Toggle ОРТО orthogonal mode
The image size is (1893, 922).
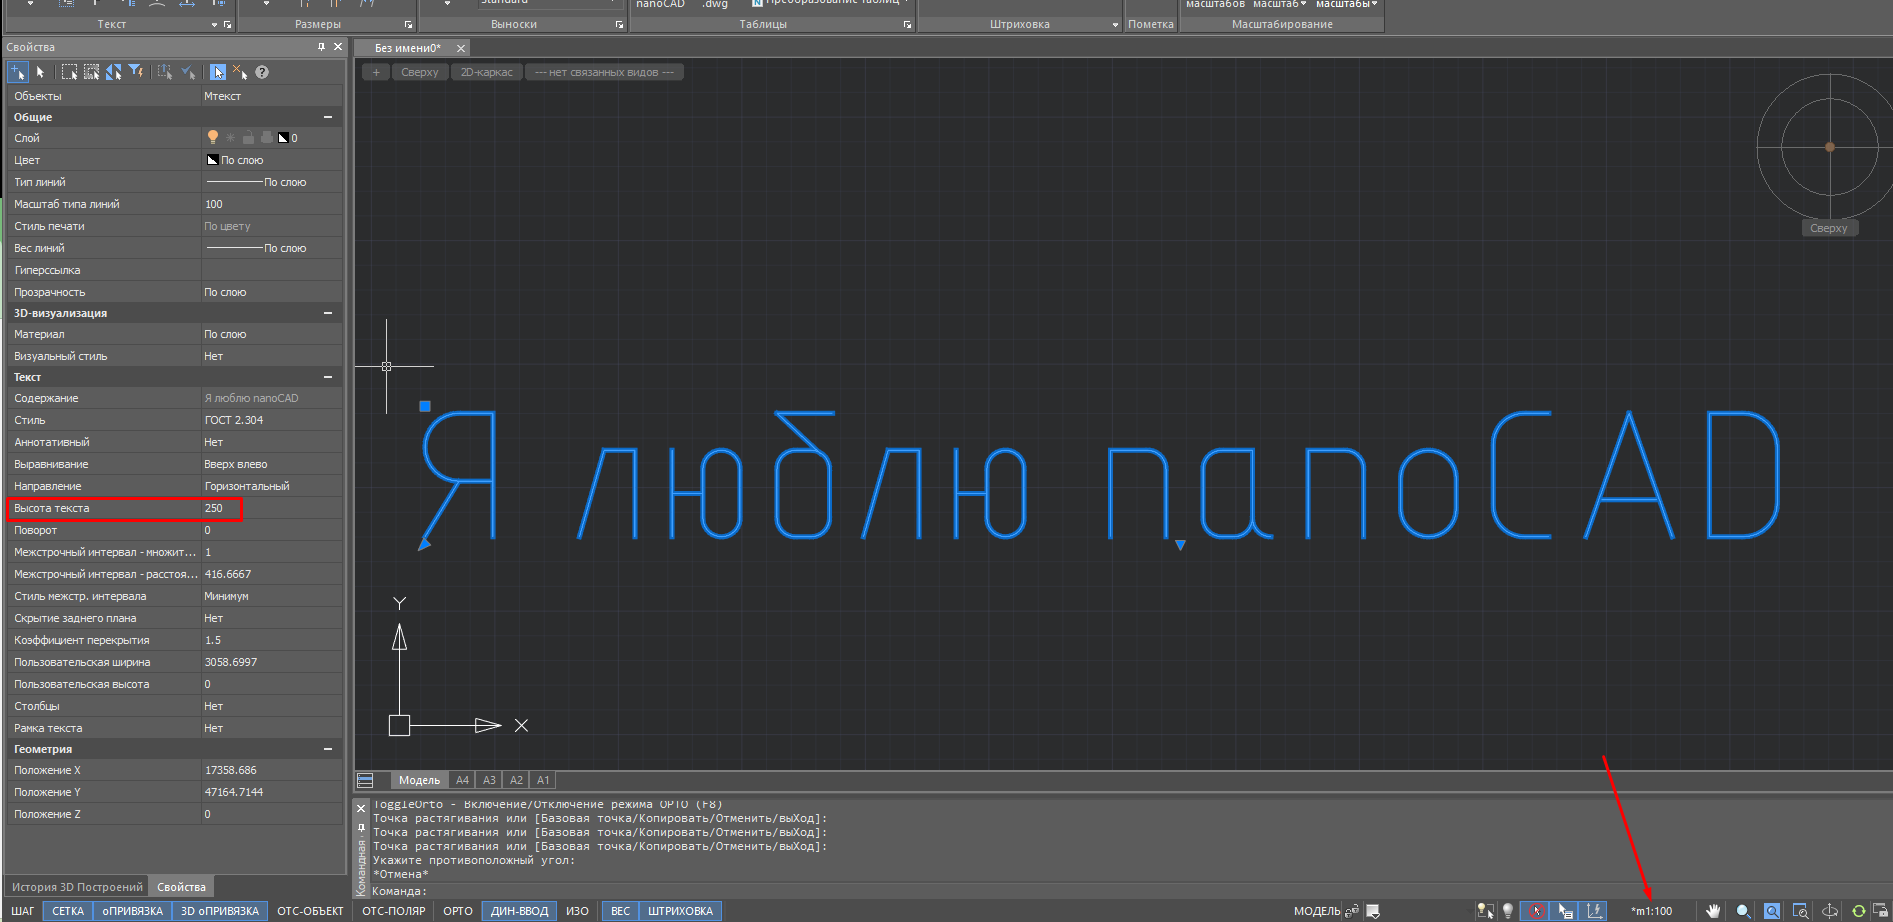pos(458,911)
